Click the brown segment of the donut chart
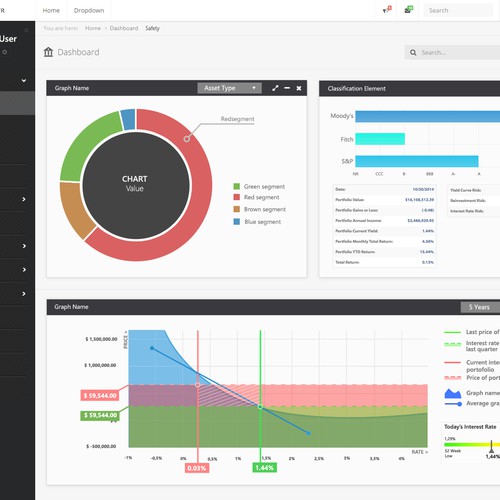 (74, 209)
